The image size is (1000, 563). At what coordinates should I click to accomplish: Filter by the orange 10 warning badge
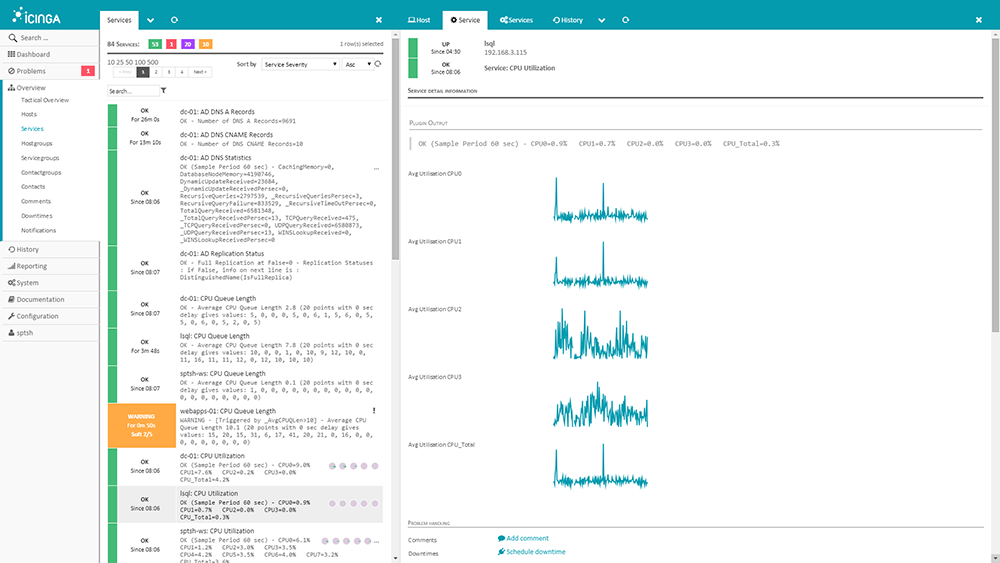205,44
